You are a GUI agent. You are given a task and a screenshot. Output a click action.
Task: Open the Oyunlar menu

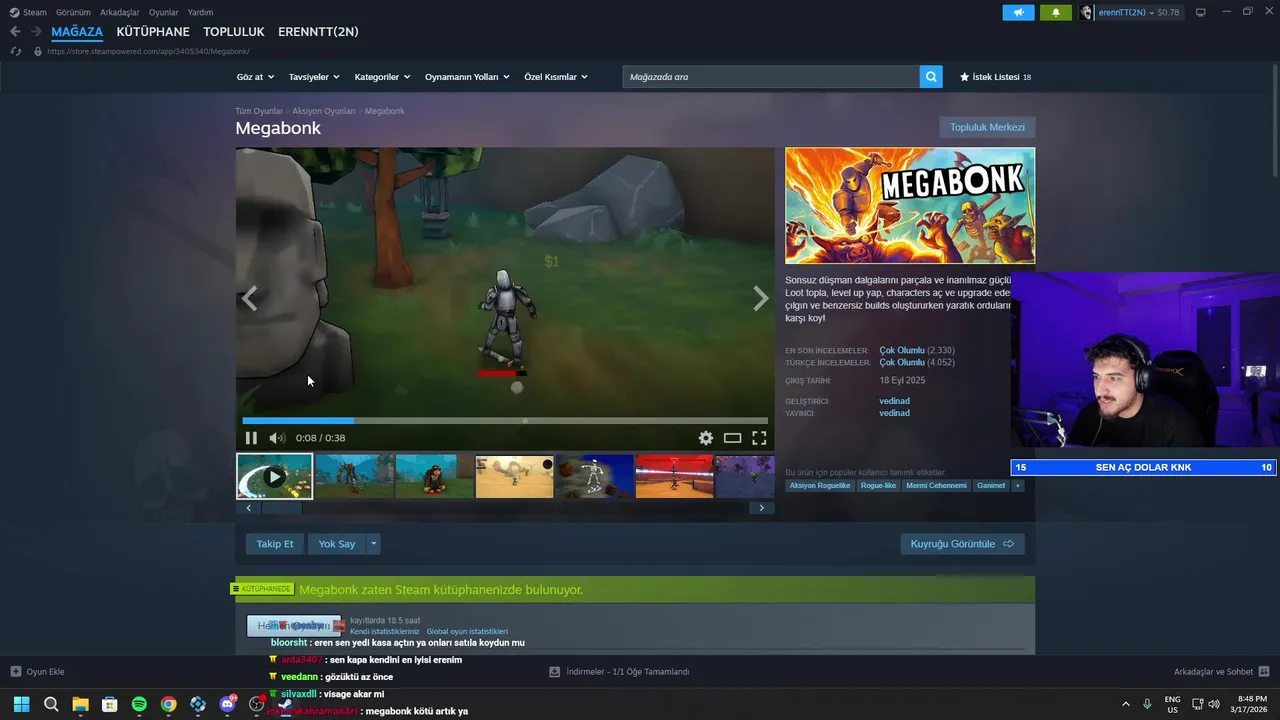[x=164, y=12]
